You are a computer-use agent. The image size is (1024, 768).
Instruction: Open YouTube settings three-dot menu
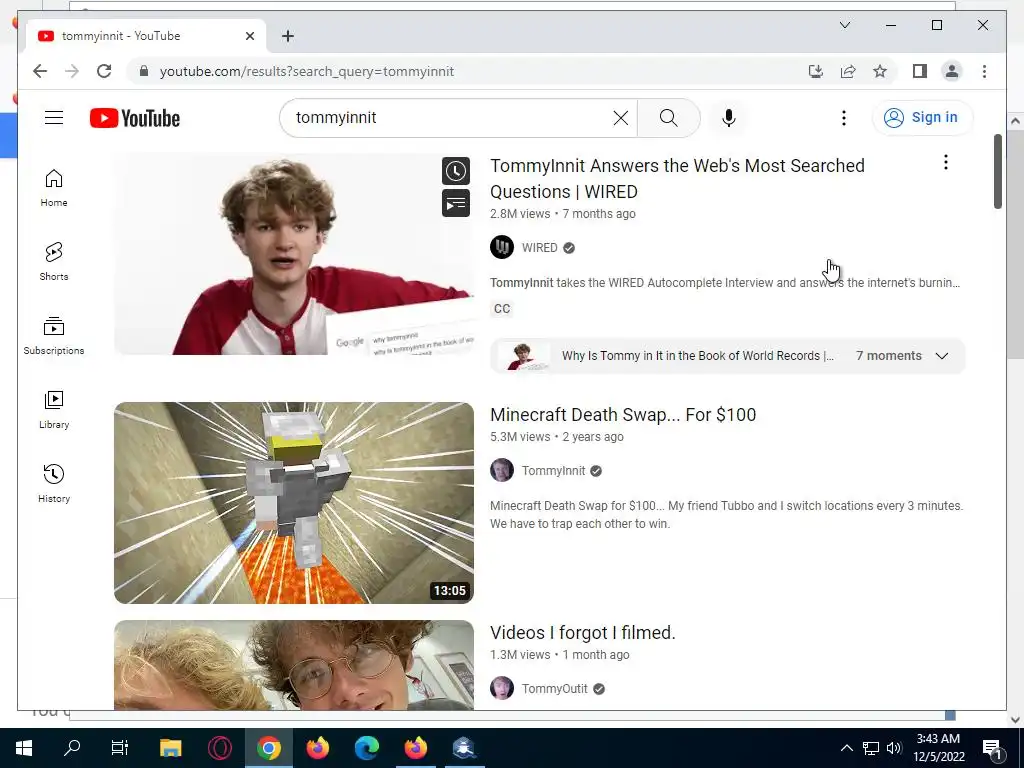click(844, 118)
